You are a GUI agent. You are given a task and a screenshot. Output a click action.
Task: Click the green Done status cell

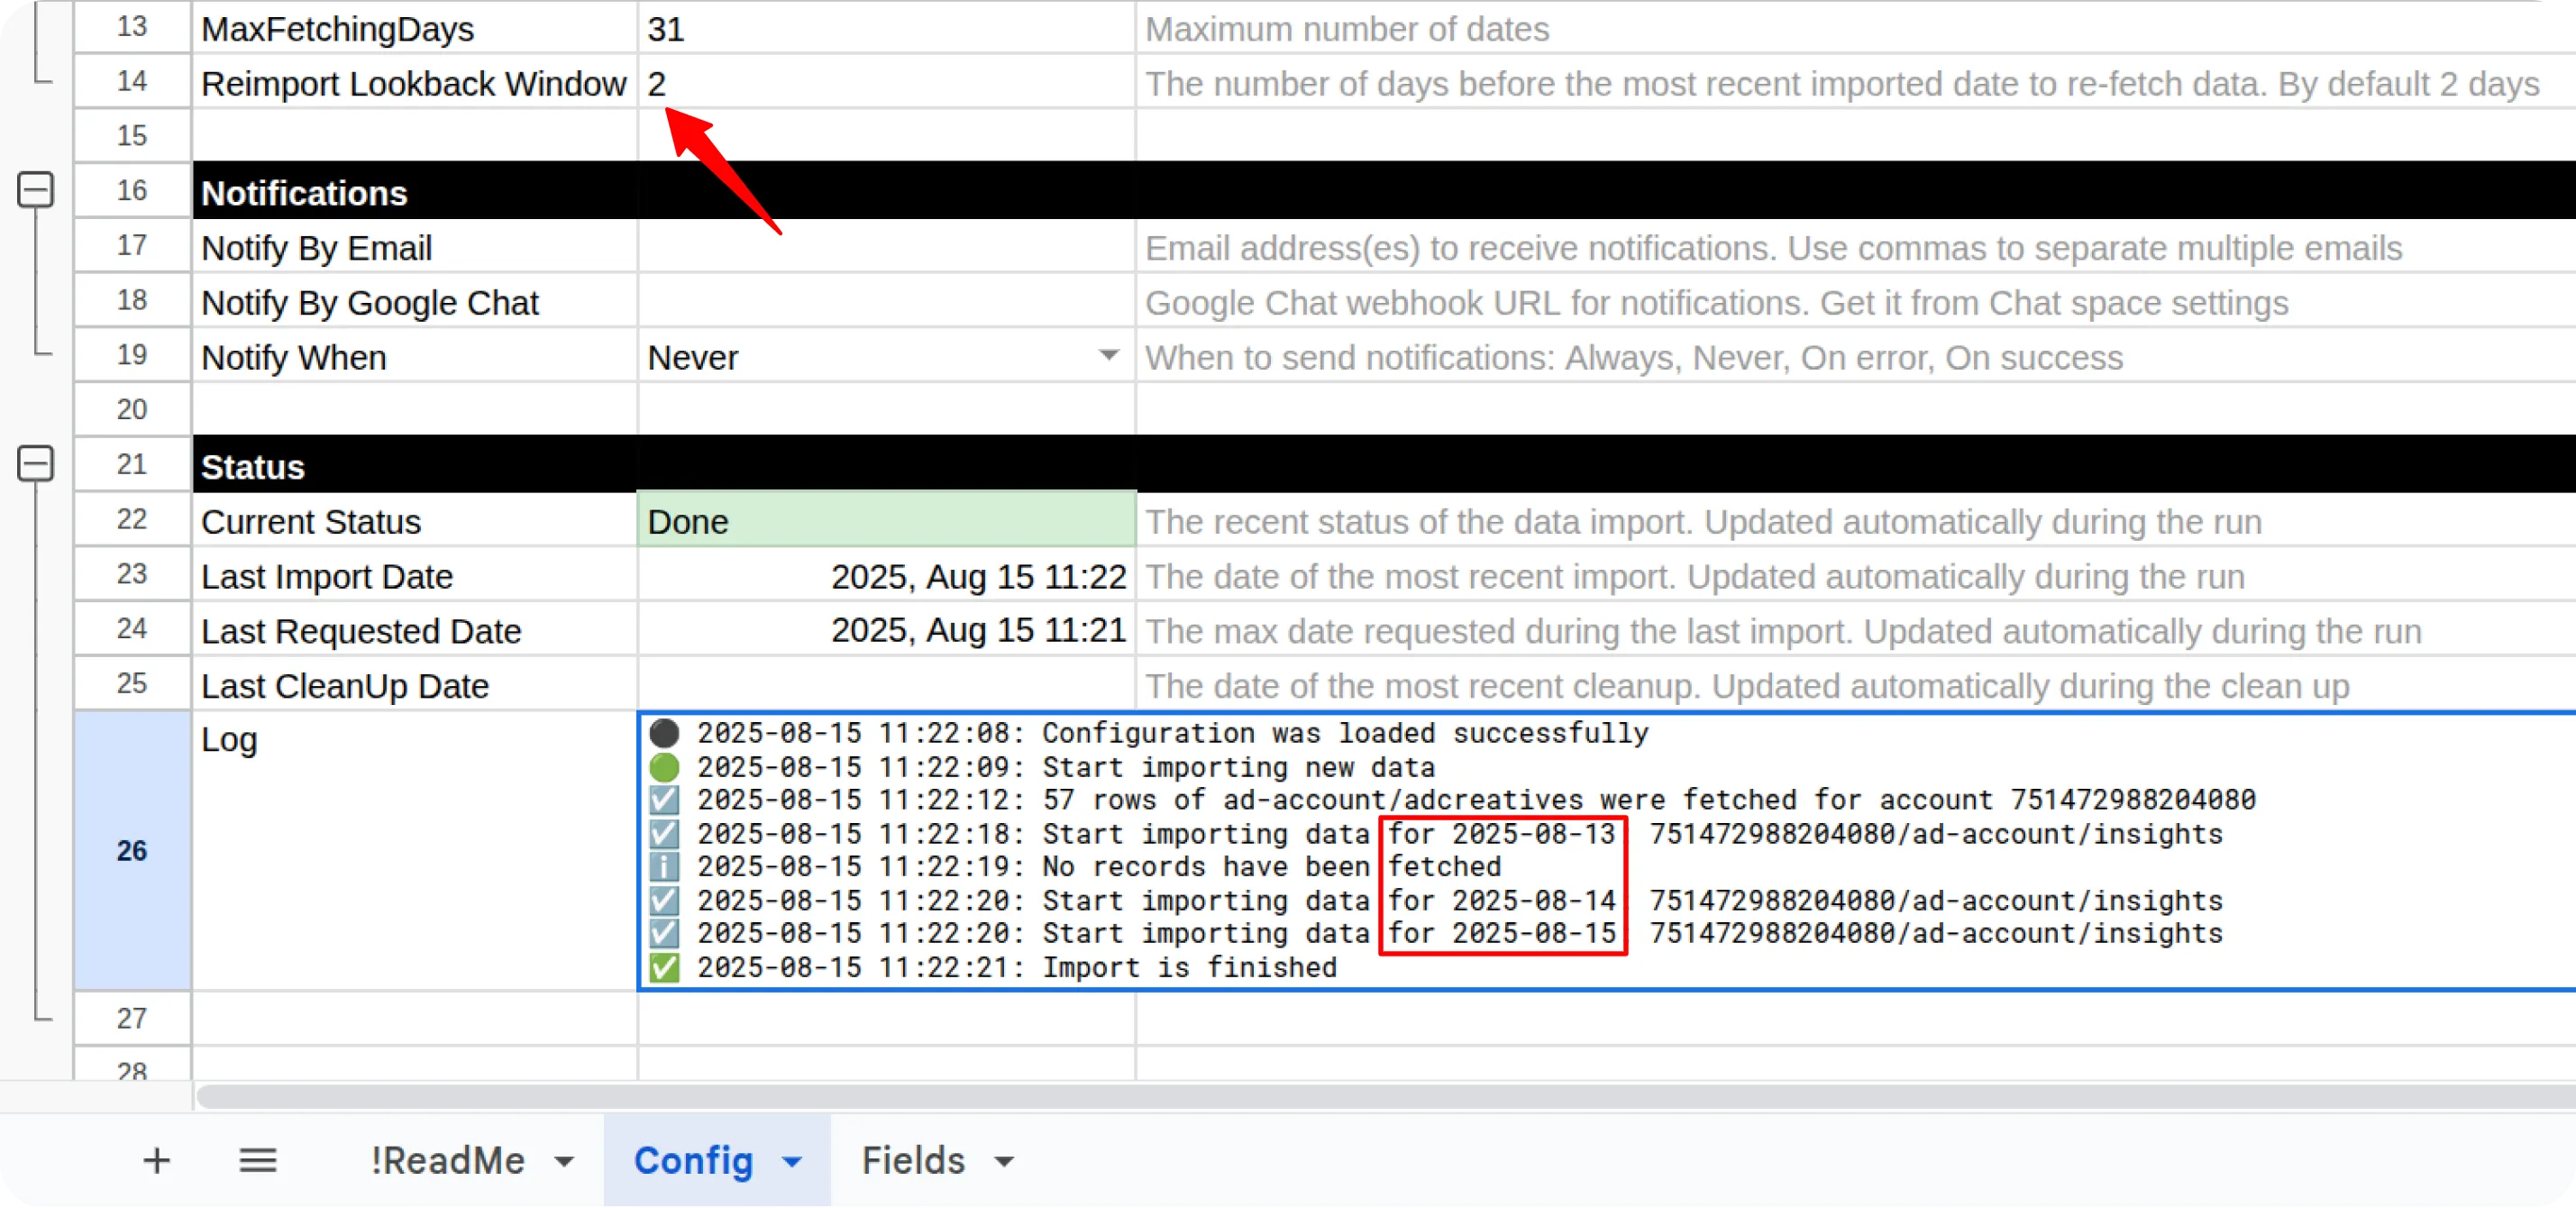(884, 520)
